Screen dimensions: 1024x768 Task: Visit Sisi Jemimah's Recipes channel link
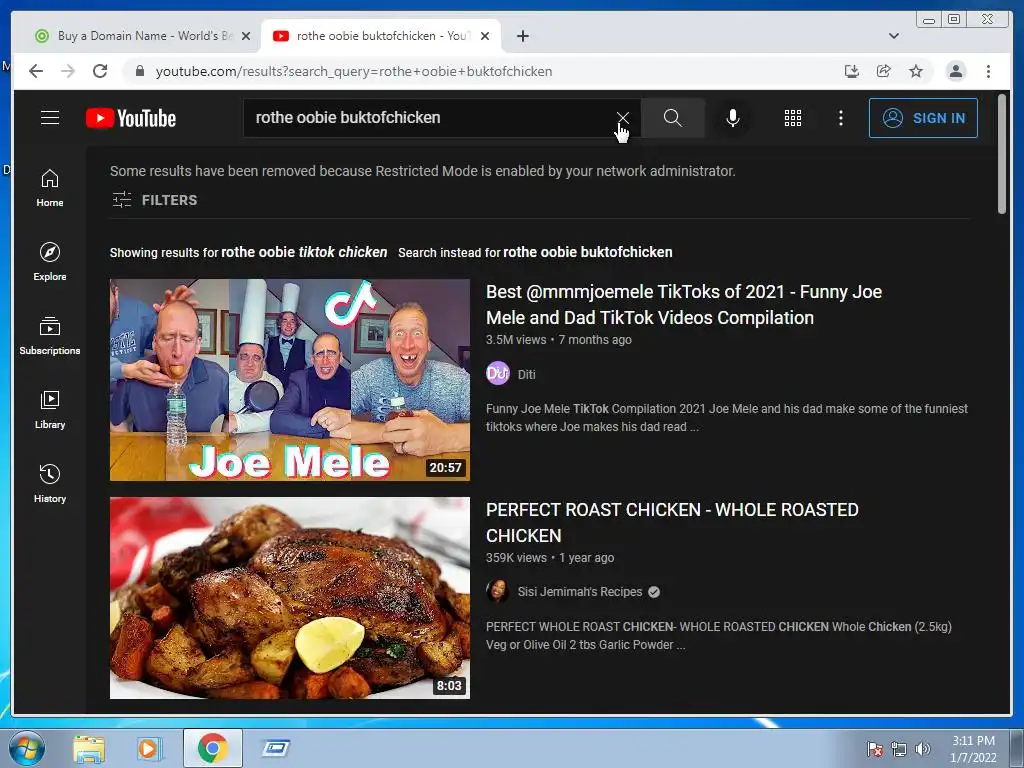pyautogui.click(x=580, y=592)
